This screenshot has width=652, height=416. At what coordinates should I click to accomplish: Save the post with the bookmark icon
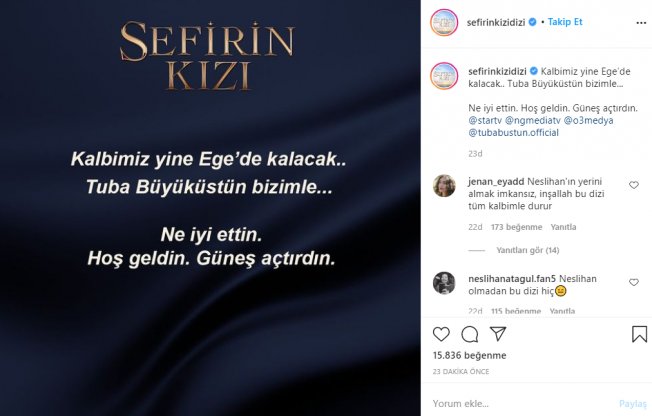tap(639, 334)
